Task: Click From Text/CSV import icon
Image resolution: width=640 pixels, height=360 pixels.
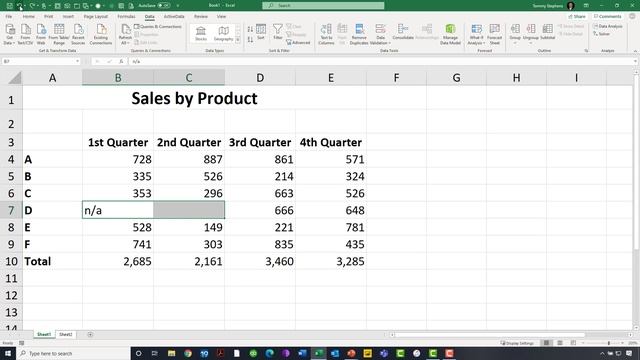Action: (25, 34)
